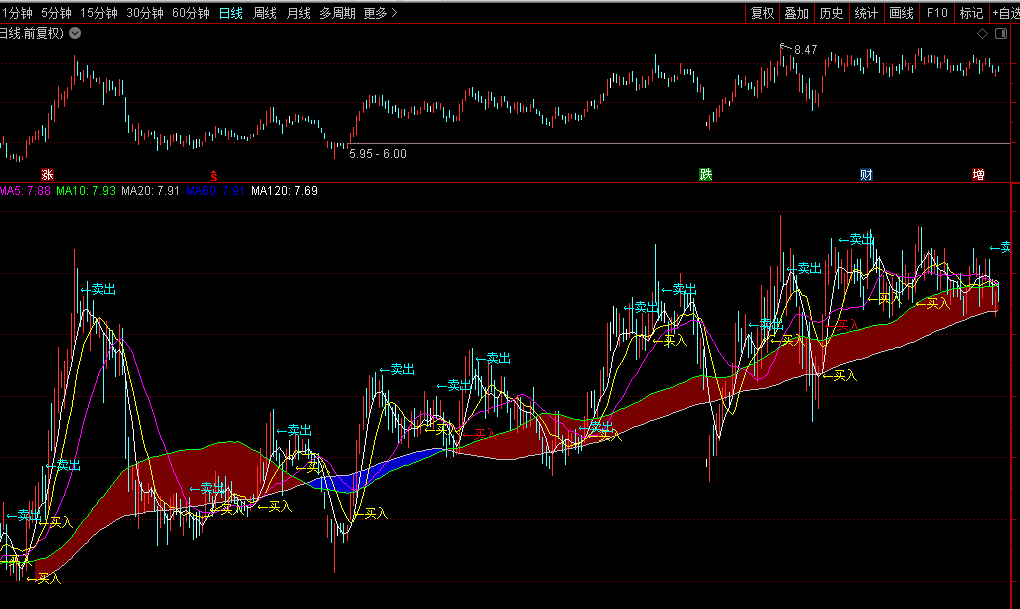Click the +自选 add to watchlist button
This screenshot has height=609, width=1020.
1003,13
